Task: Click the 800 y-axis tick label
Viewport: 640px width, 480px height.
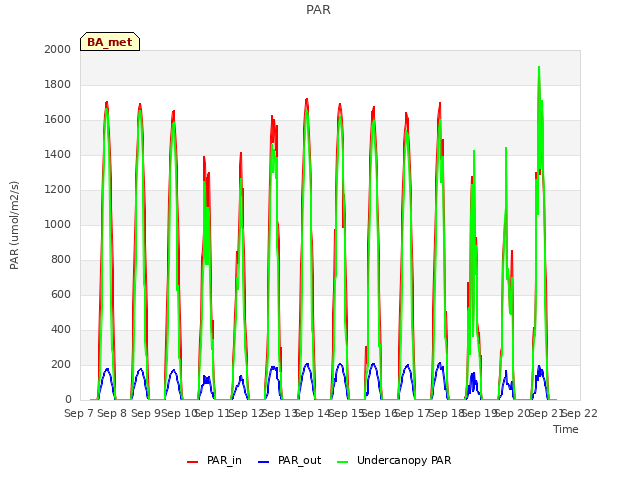Action: pyautogui.click(x=61, y=260)
